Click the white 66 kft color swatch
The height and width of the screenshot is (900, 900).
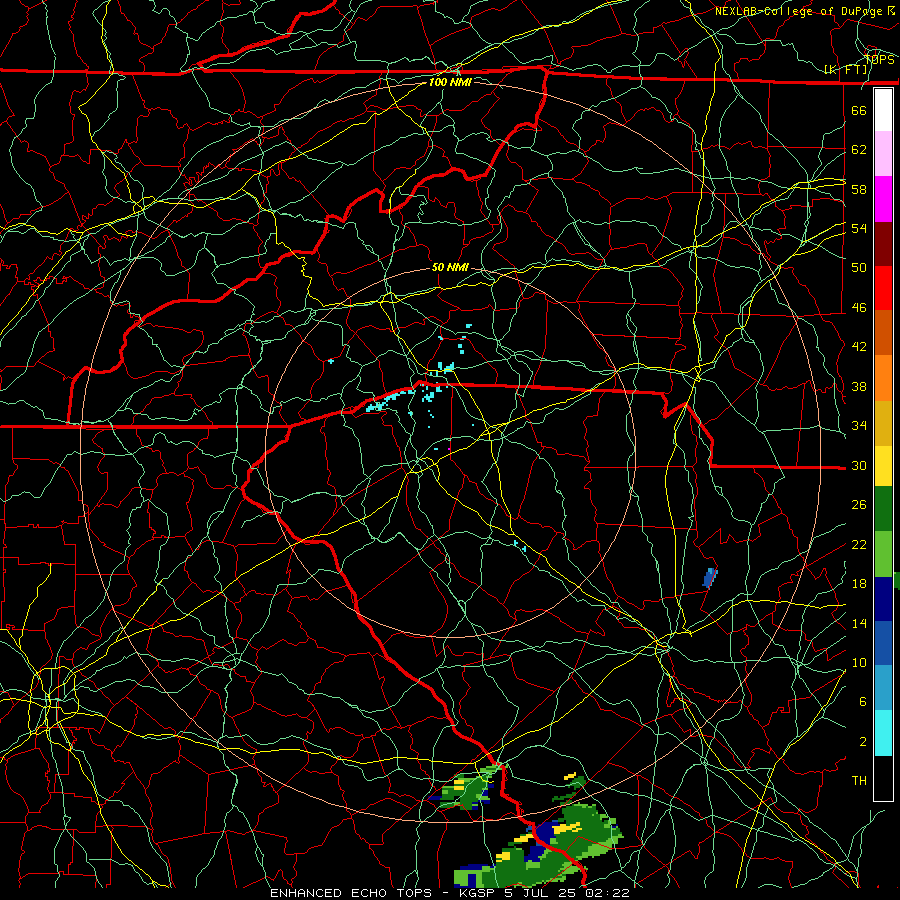883,110
